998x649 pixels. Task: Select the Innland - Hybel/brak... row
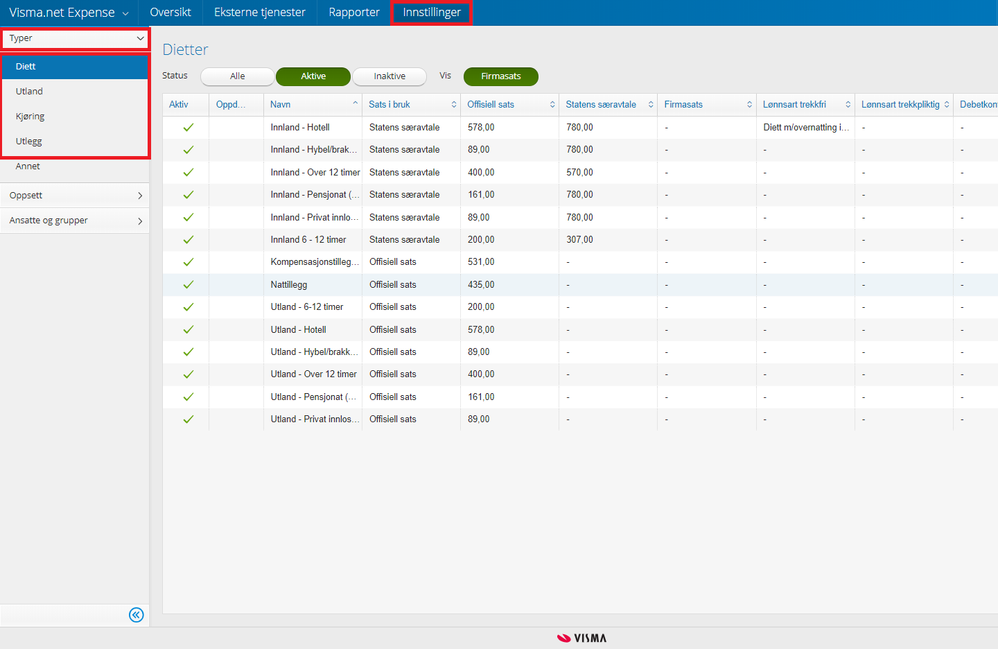point(314,150)
